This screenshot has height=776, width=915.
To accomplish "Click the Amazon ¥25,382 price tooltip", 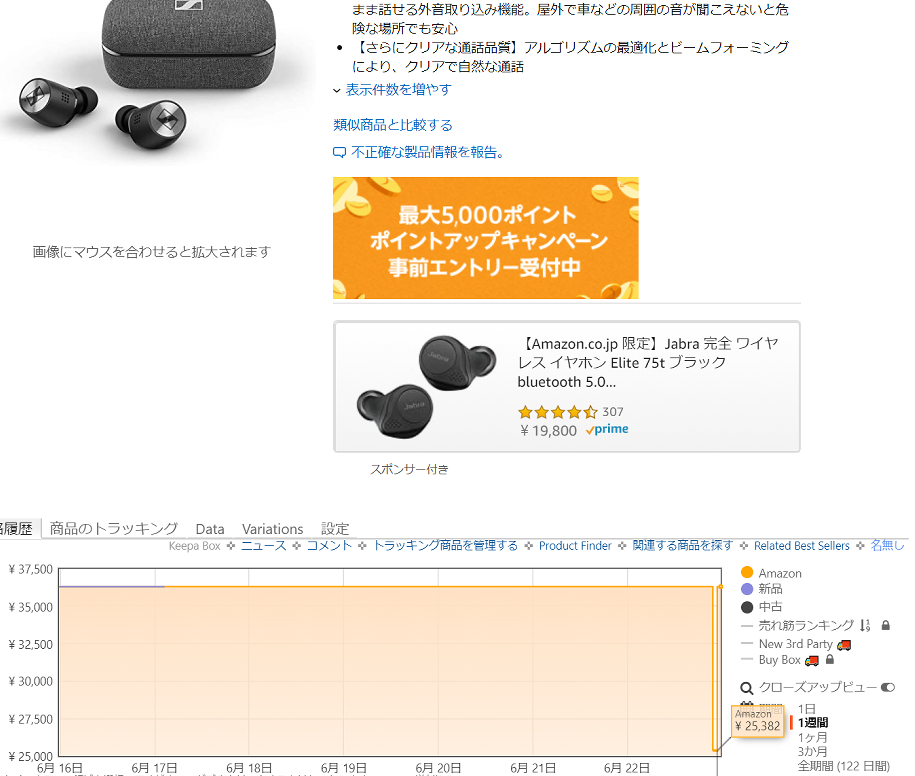I will tap(757, 721).
